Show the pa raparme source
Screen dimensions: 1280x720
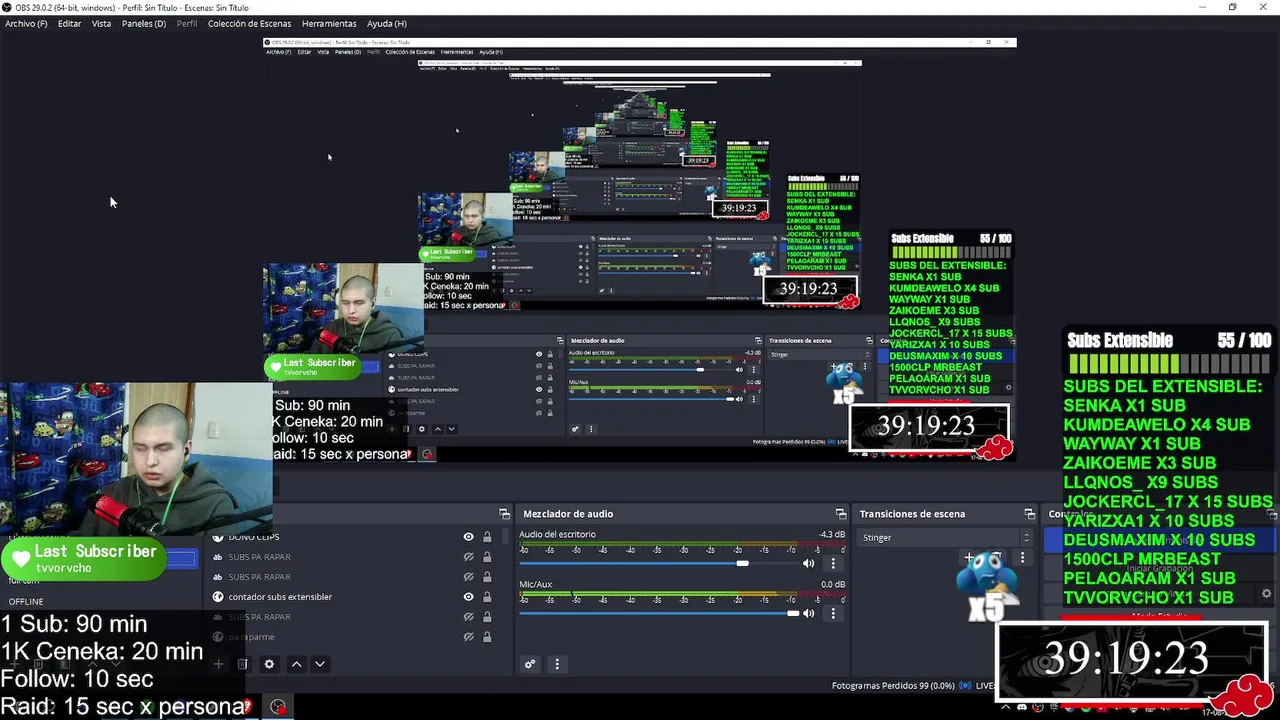click(x=468, y=637)
